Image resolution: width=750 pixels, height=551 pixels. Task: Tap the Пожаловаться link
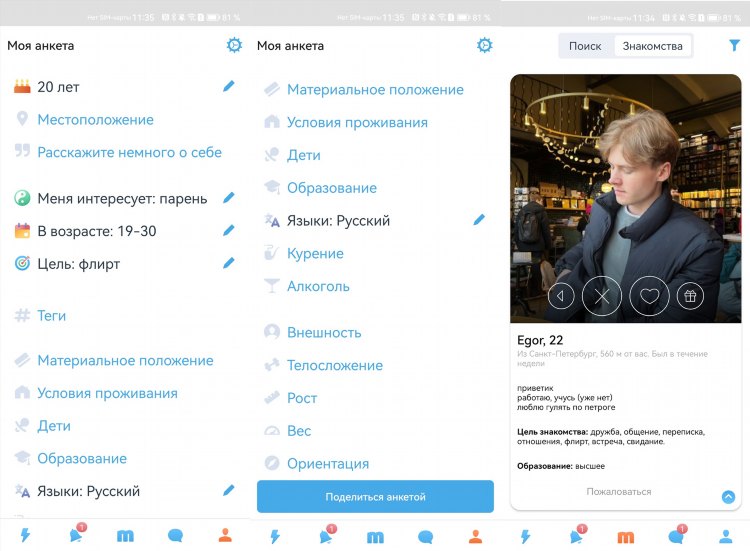618,492
